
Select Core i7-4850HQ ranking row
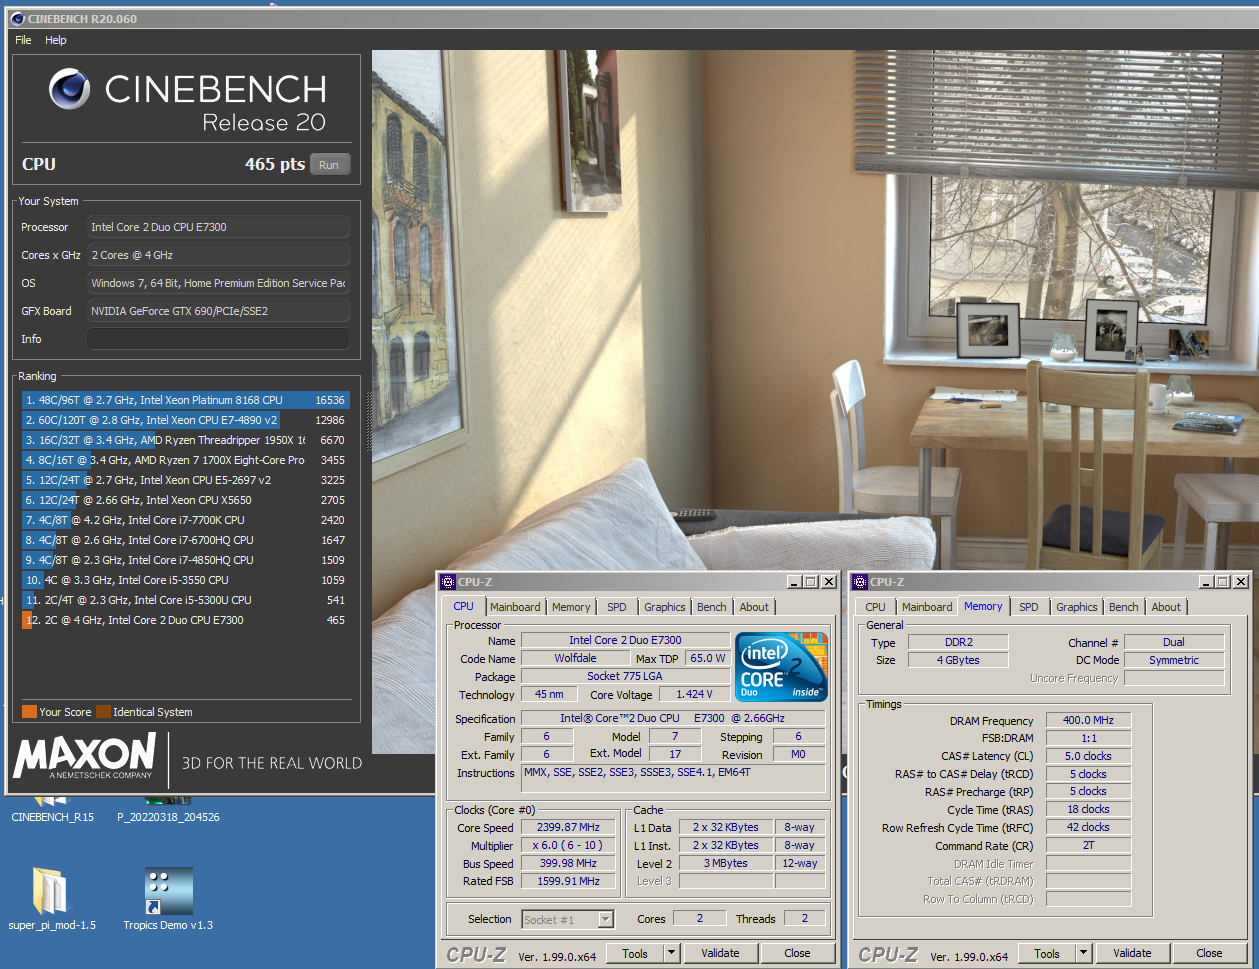pos(186,560)
